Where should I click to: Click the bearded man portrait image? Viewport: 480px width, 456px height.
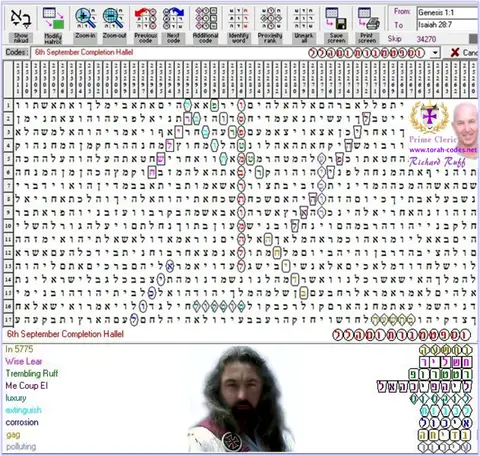pyautogui.click(x=241, y=399)
